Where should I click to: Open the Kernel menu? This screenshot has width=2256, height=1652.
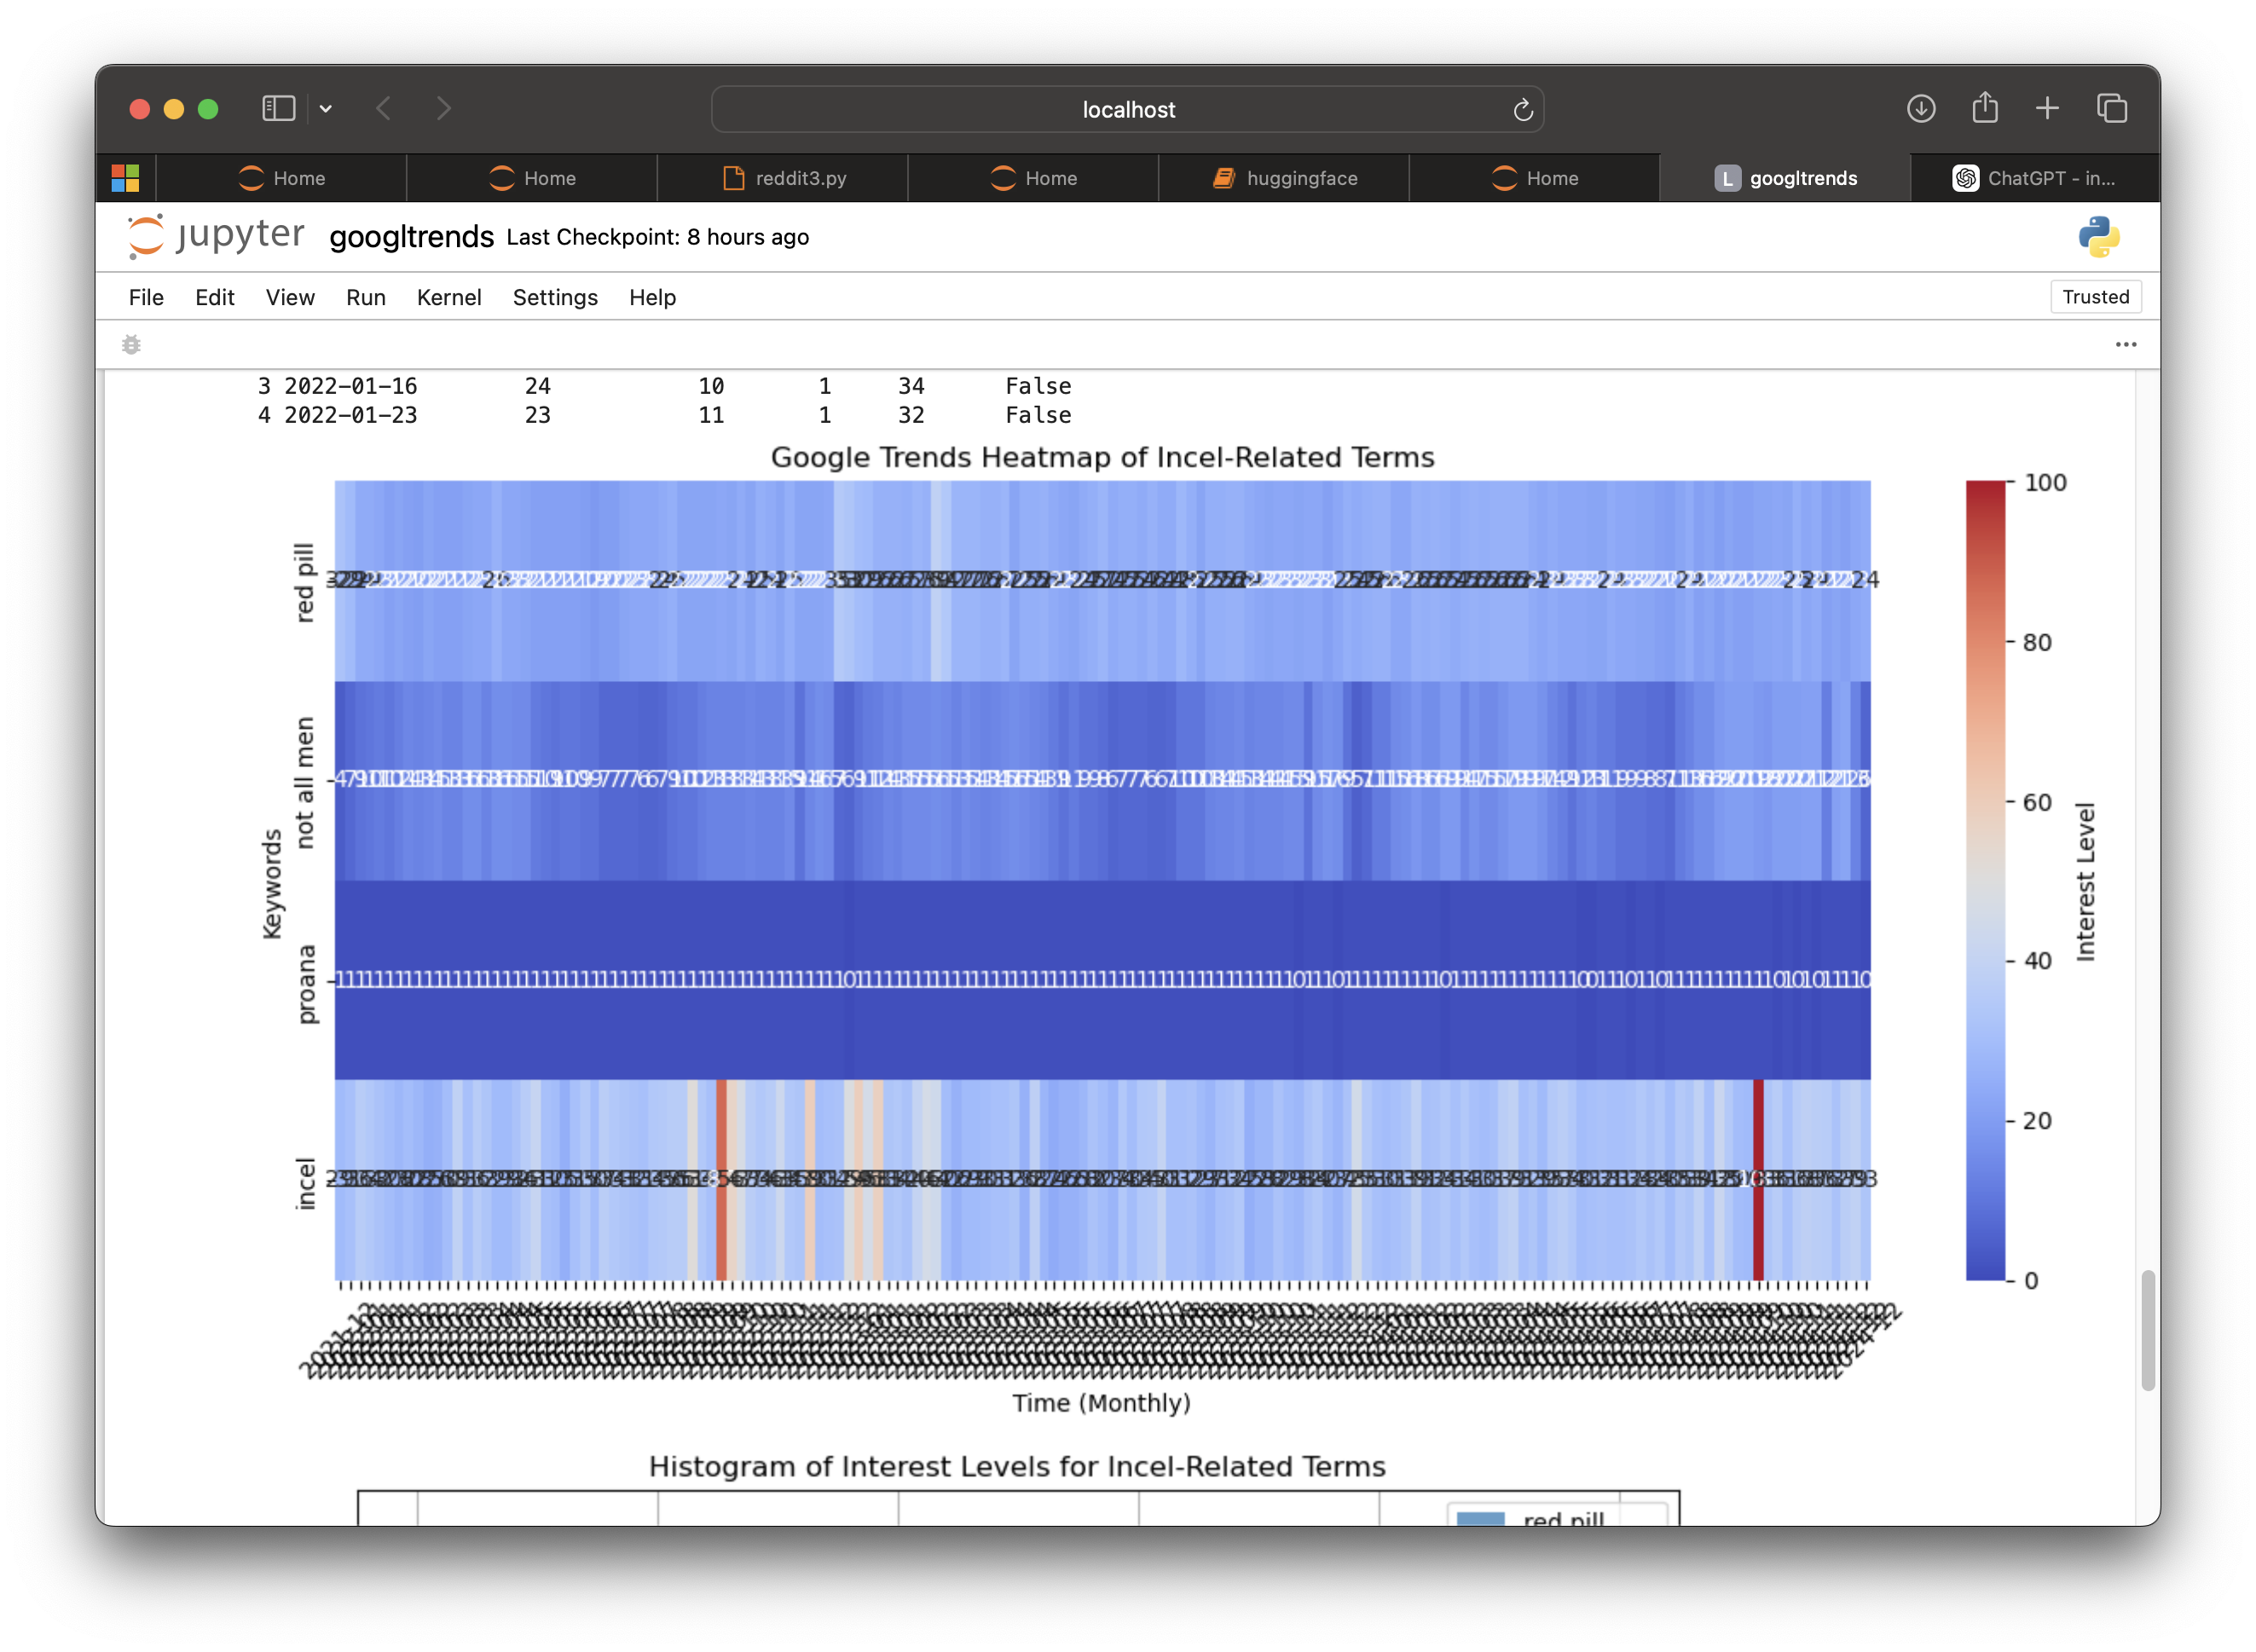coord(449,297)
